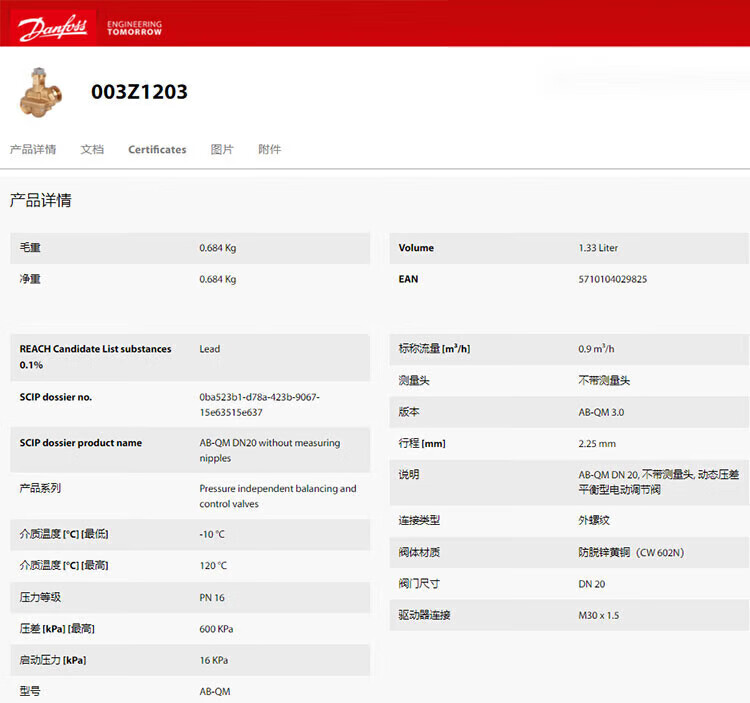Click the 标称流量 [m³/h] label
750x703 pixels.
434,349
